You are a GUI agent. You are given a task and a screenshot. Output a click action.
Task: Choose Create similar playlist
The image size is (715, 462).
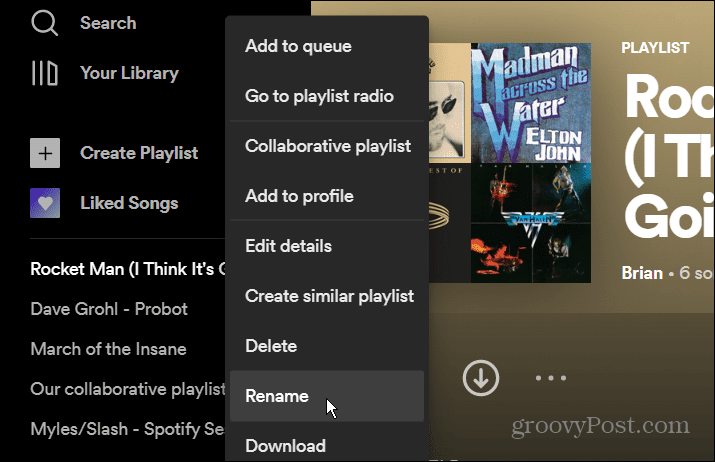click(329, 296)
